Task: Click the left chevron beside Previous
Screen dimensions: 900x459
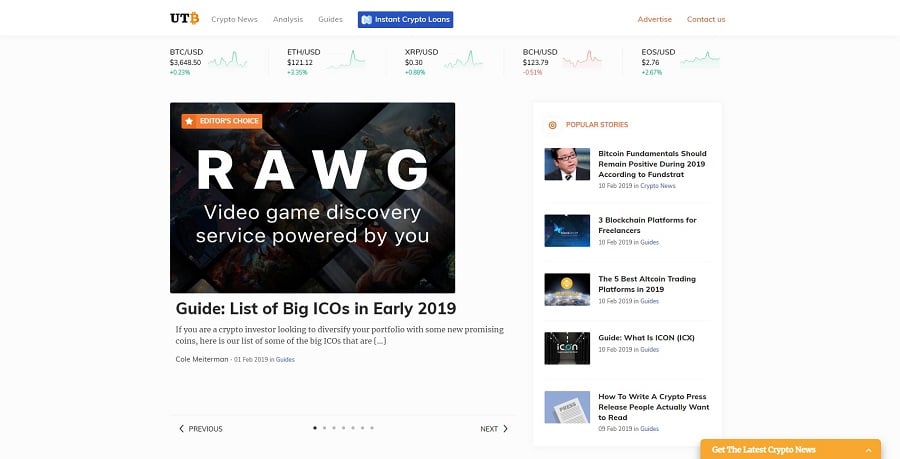Action: (x=181, y=429)
